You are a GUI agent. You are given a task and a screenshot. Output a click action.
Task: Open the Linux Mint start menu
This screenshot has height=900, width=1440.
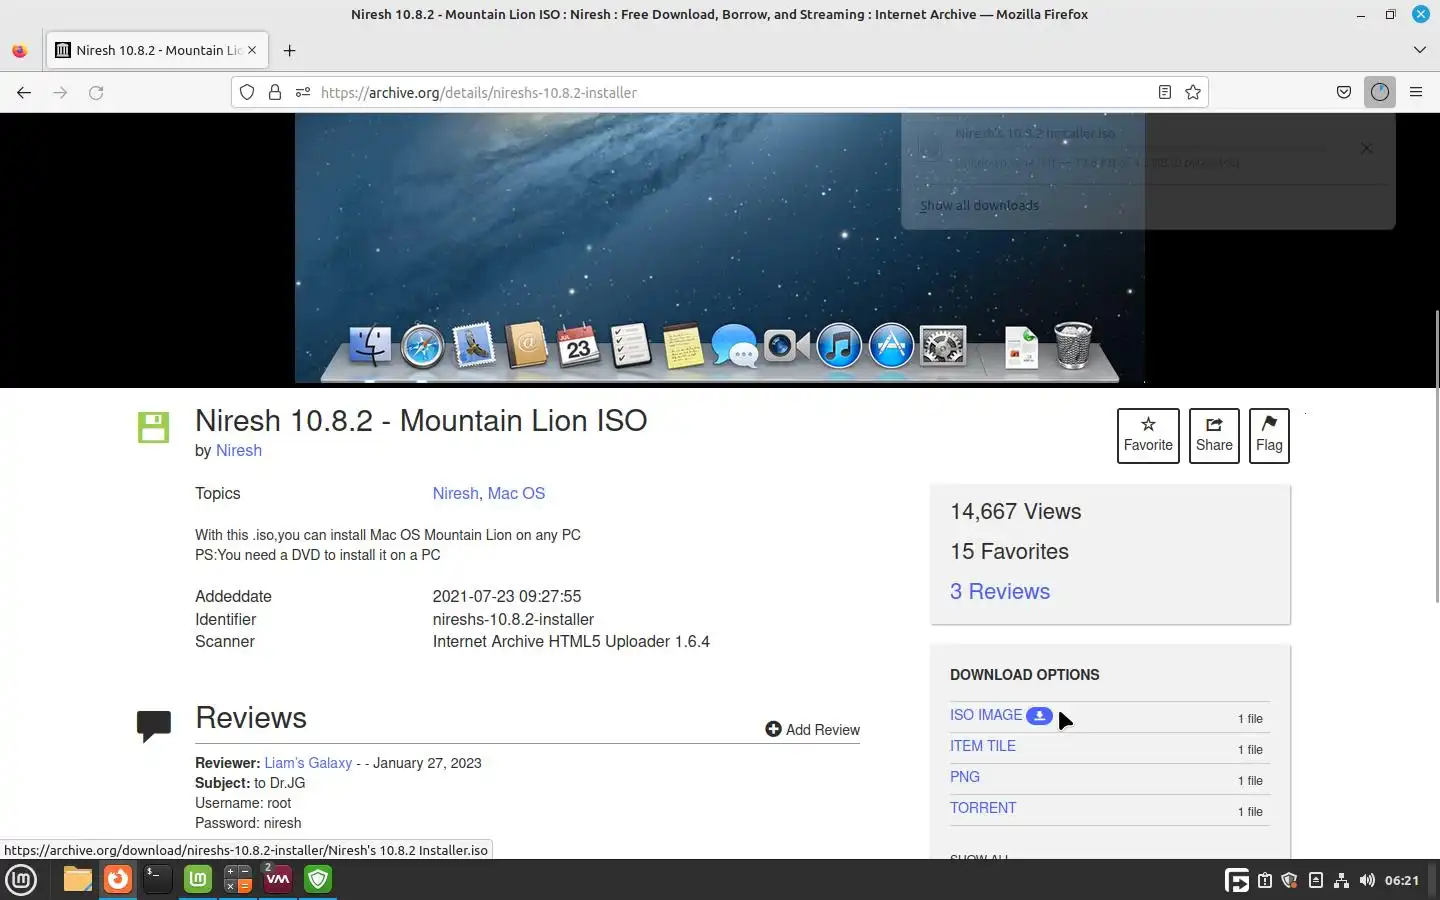pyautogui.click(x=21, y=880)
